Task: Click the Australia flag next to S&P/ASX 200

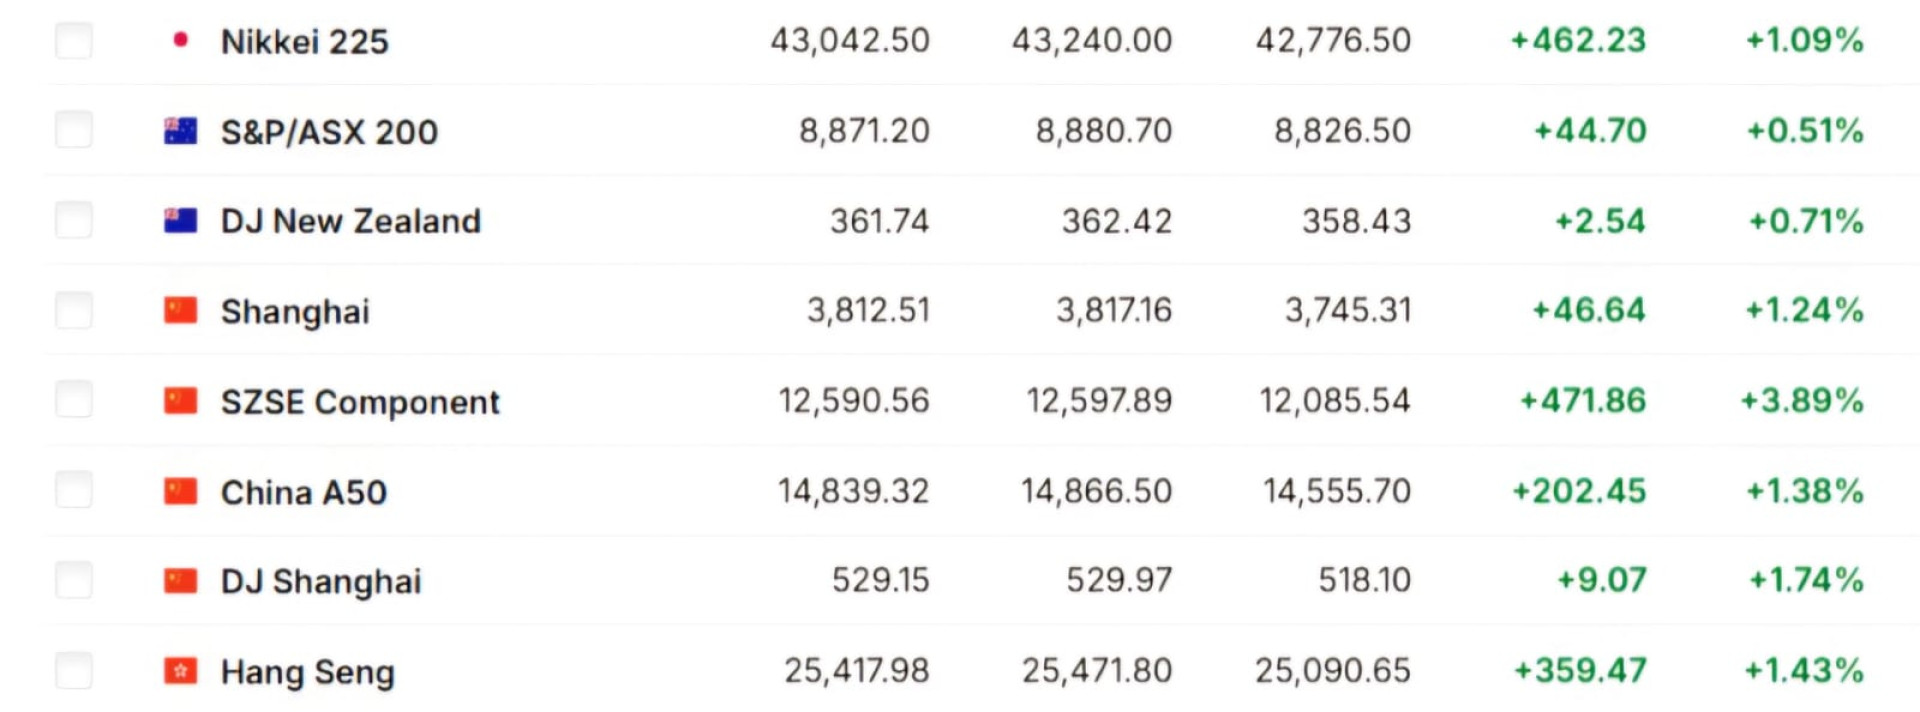Action: pos(180,130)
